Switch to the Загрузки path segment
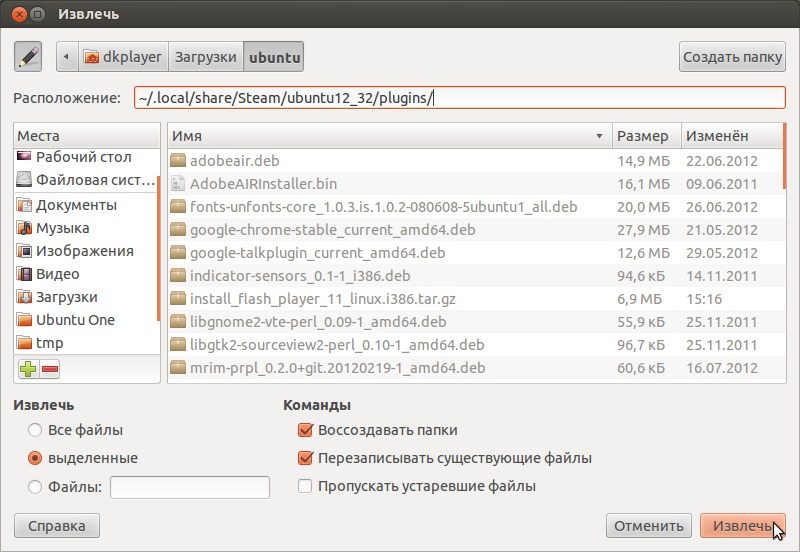 (206, 57)
